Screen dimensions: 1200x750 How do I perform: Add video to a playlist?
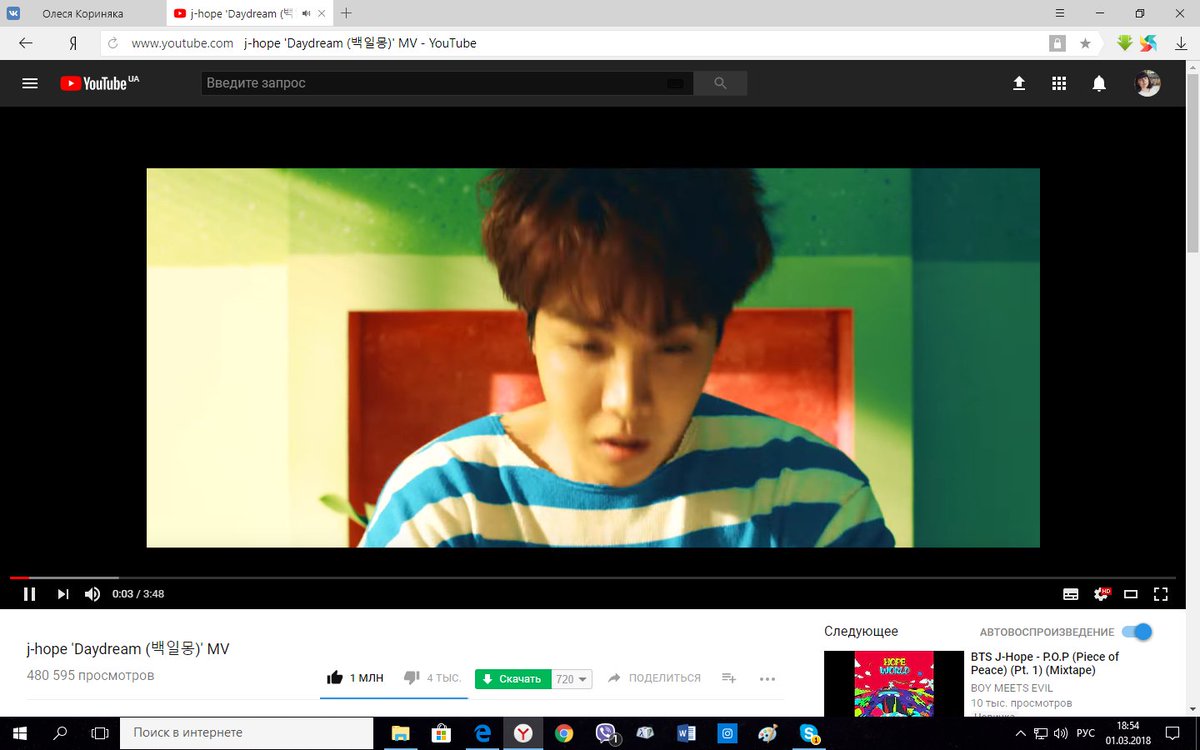[x=729, y=678]
